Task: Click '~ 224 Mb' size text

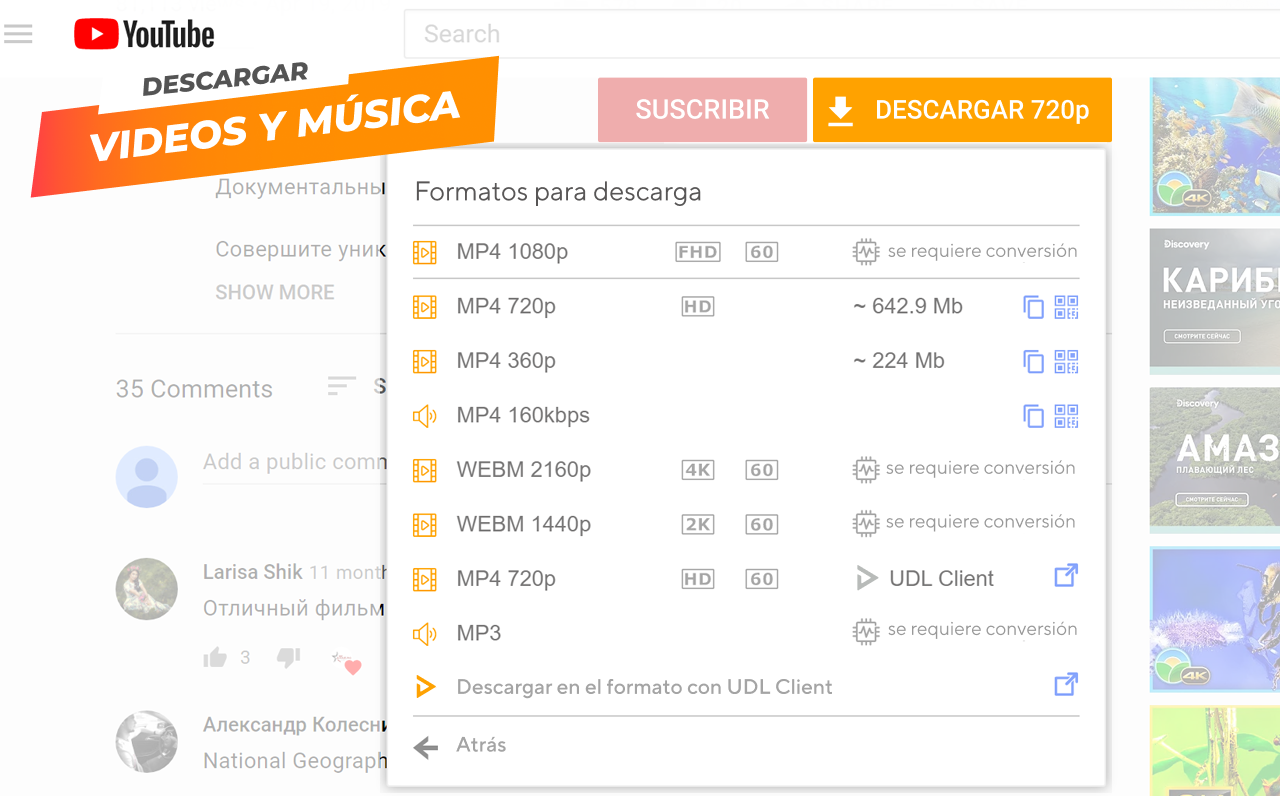Action: (x=898, y=361)
